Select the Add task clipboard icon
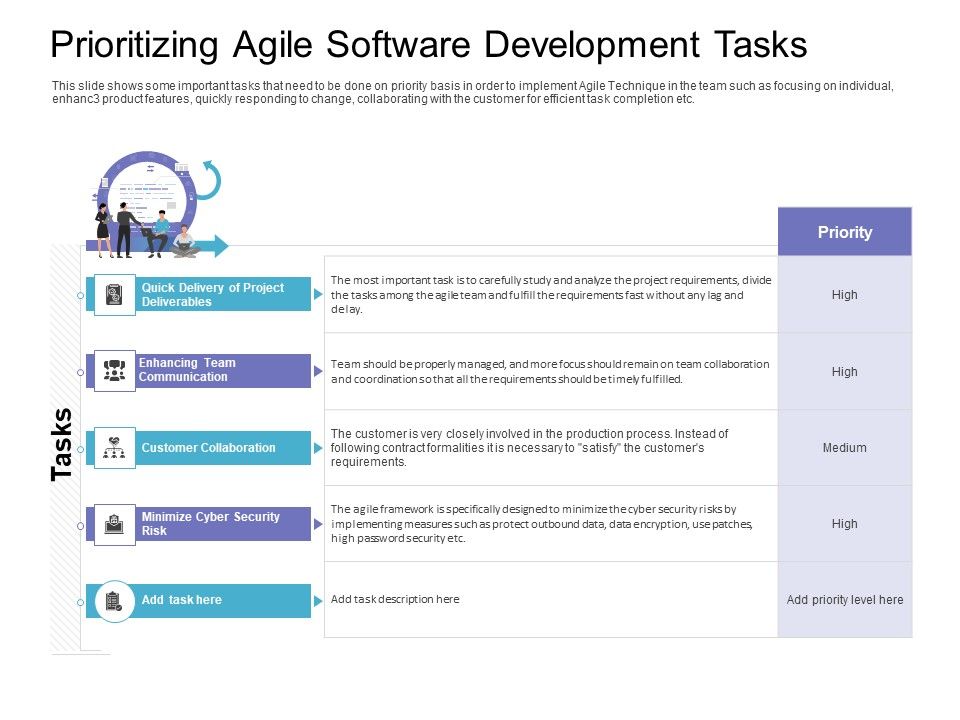Image resolution: width=960 pixels, height=720 pixels. (113, 600)
